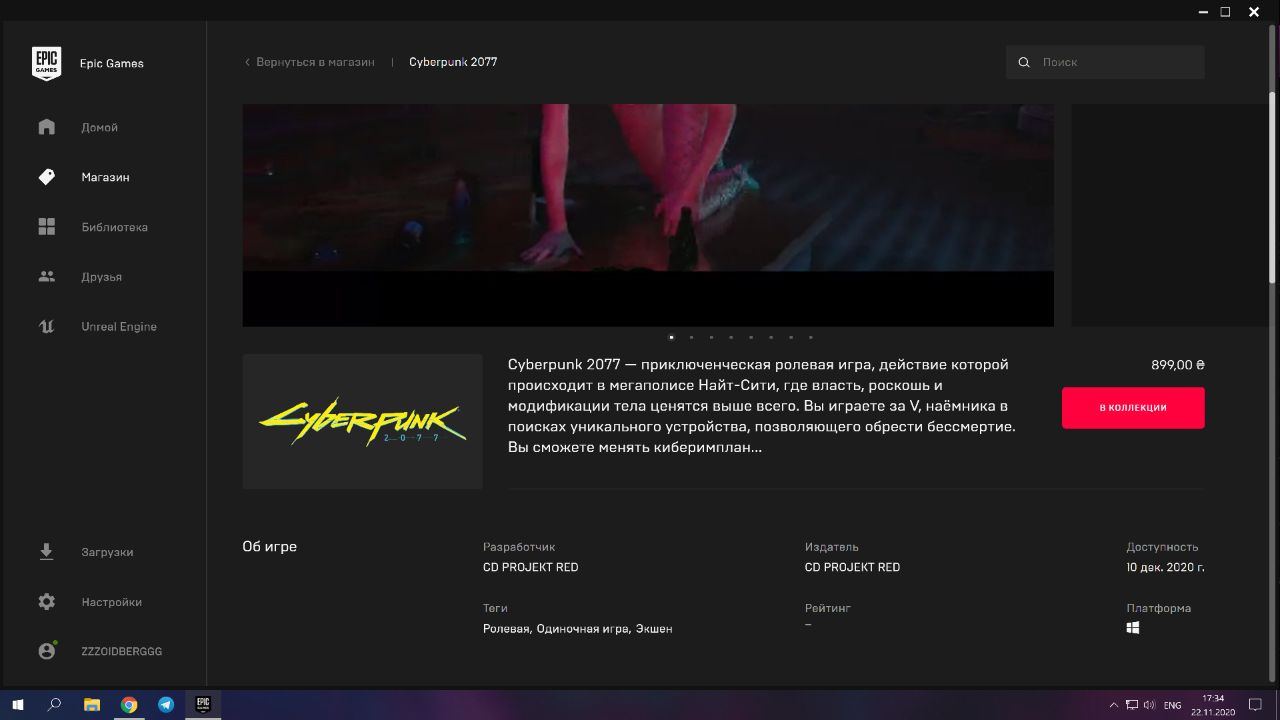Click the Store price tag icon
This screenshot has width=1280, height=720.
click(46, 177)
